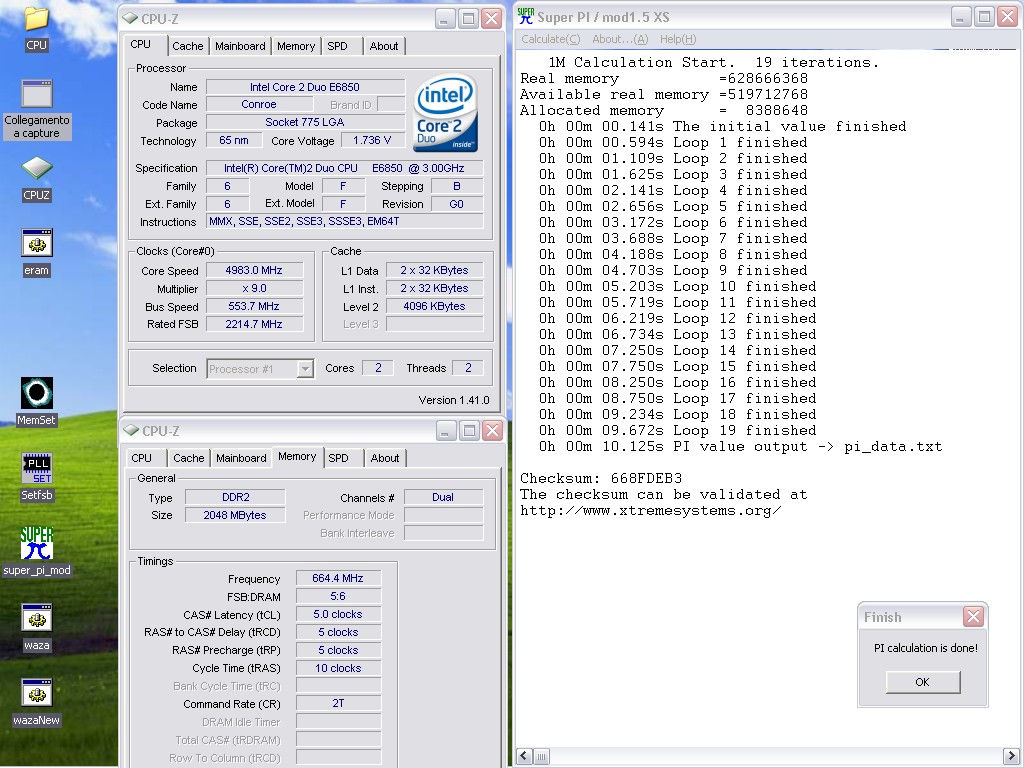Image resolution: width=1024 pixels, height=768 pixels.
Task: Open the Collegamento a capture shortcut icon
Action: click(37, 93)
